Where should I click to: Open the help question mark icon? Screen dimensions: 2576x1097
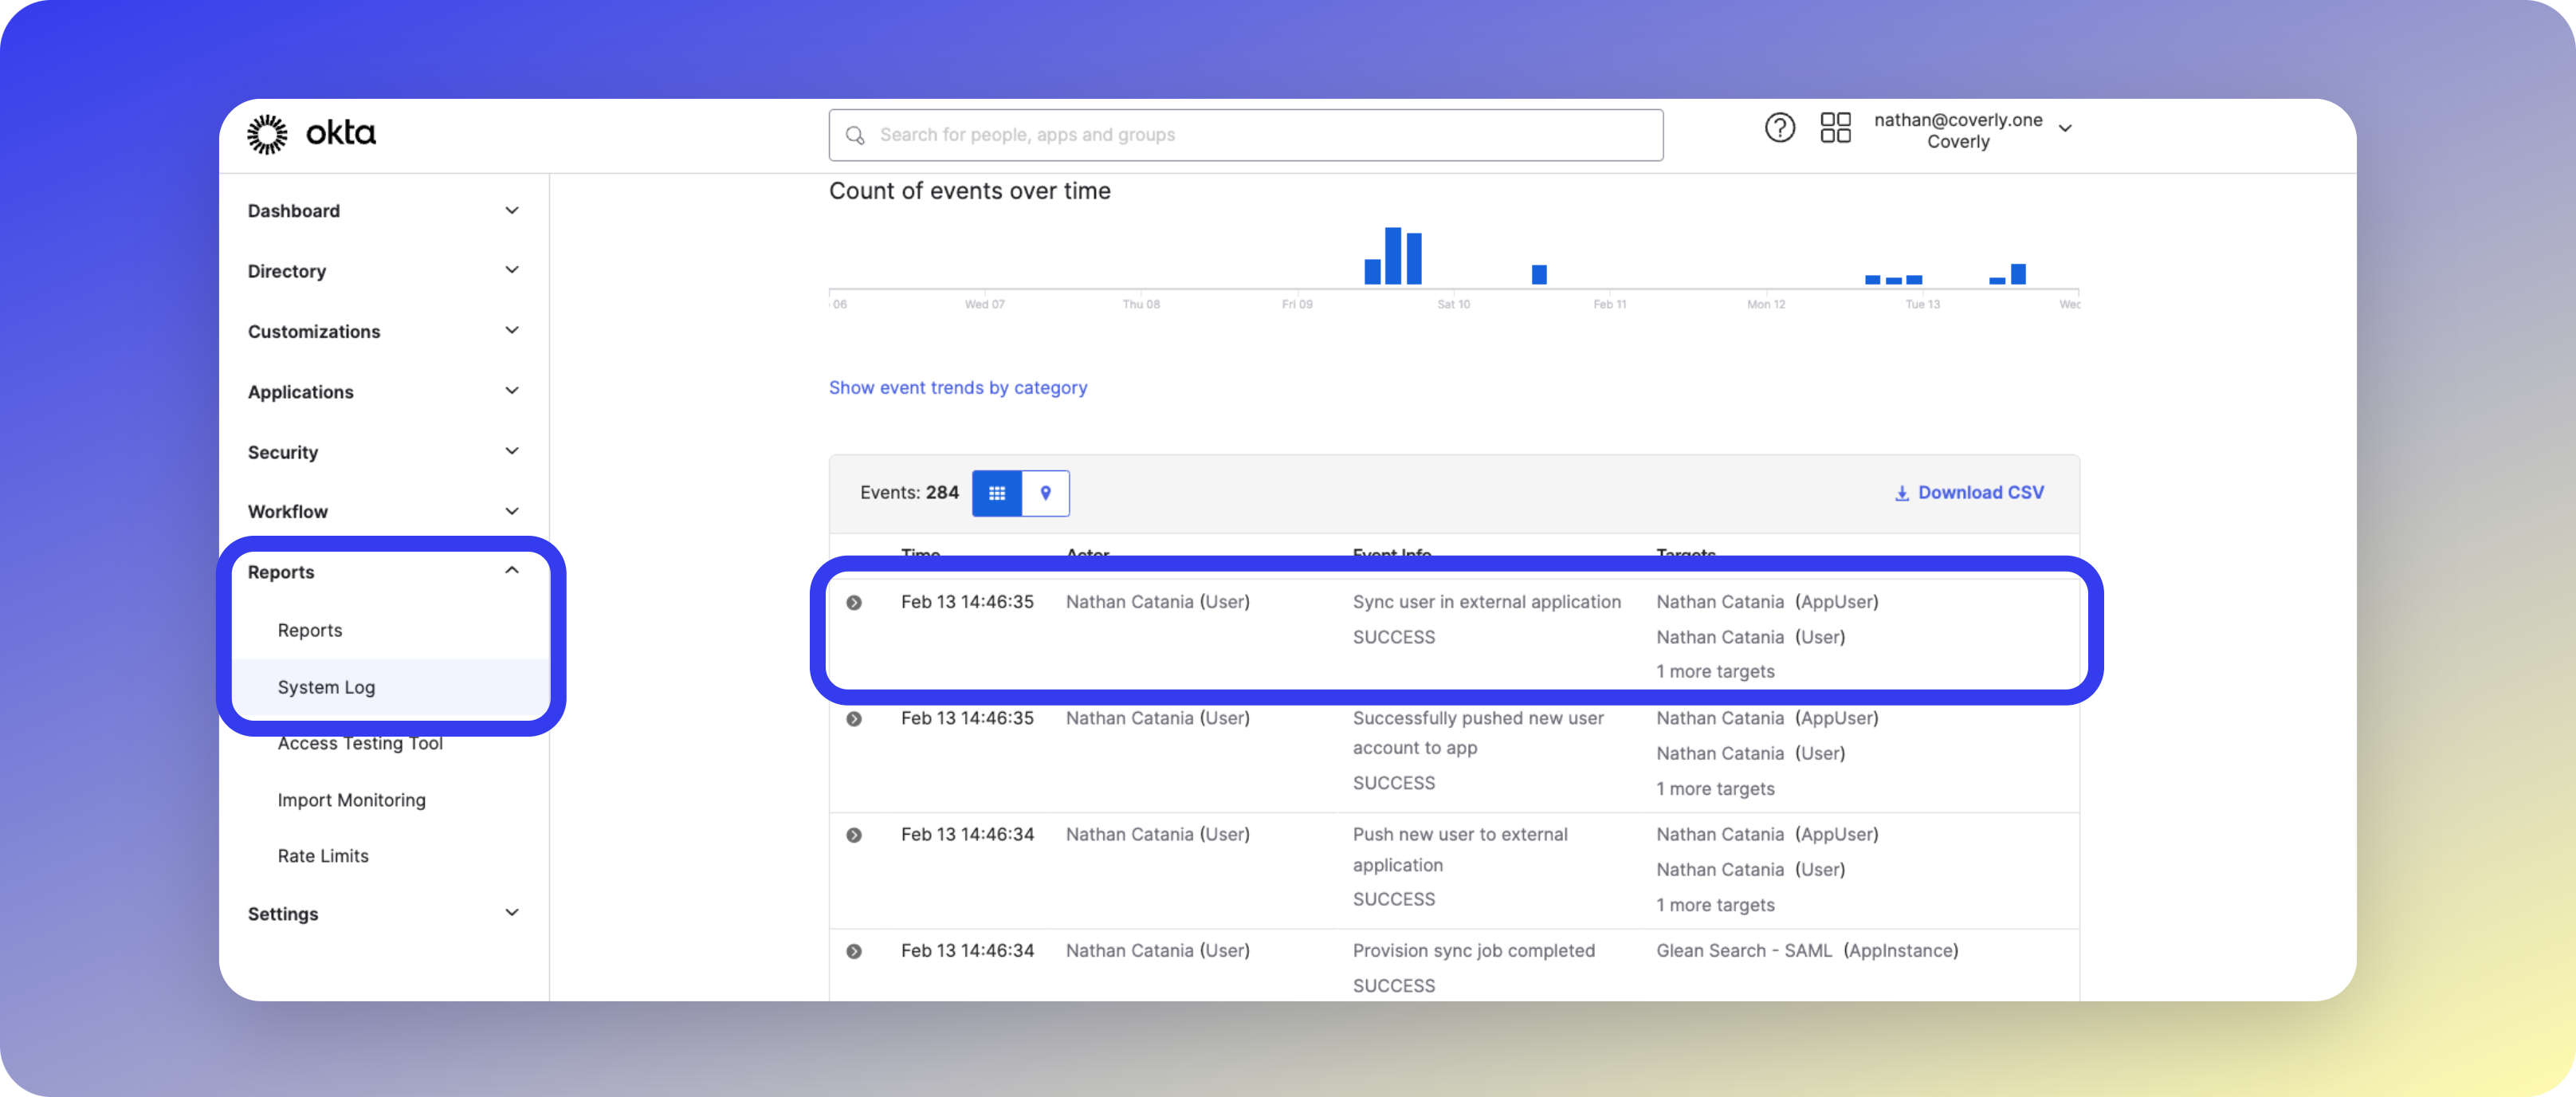1779,128
